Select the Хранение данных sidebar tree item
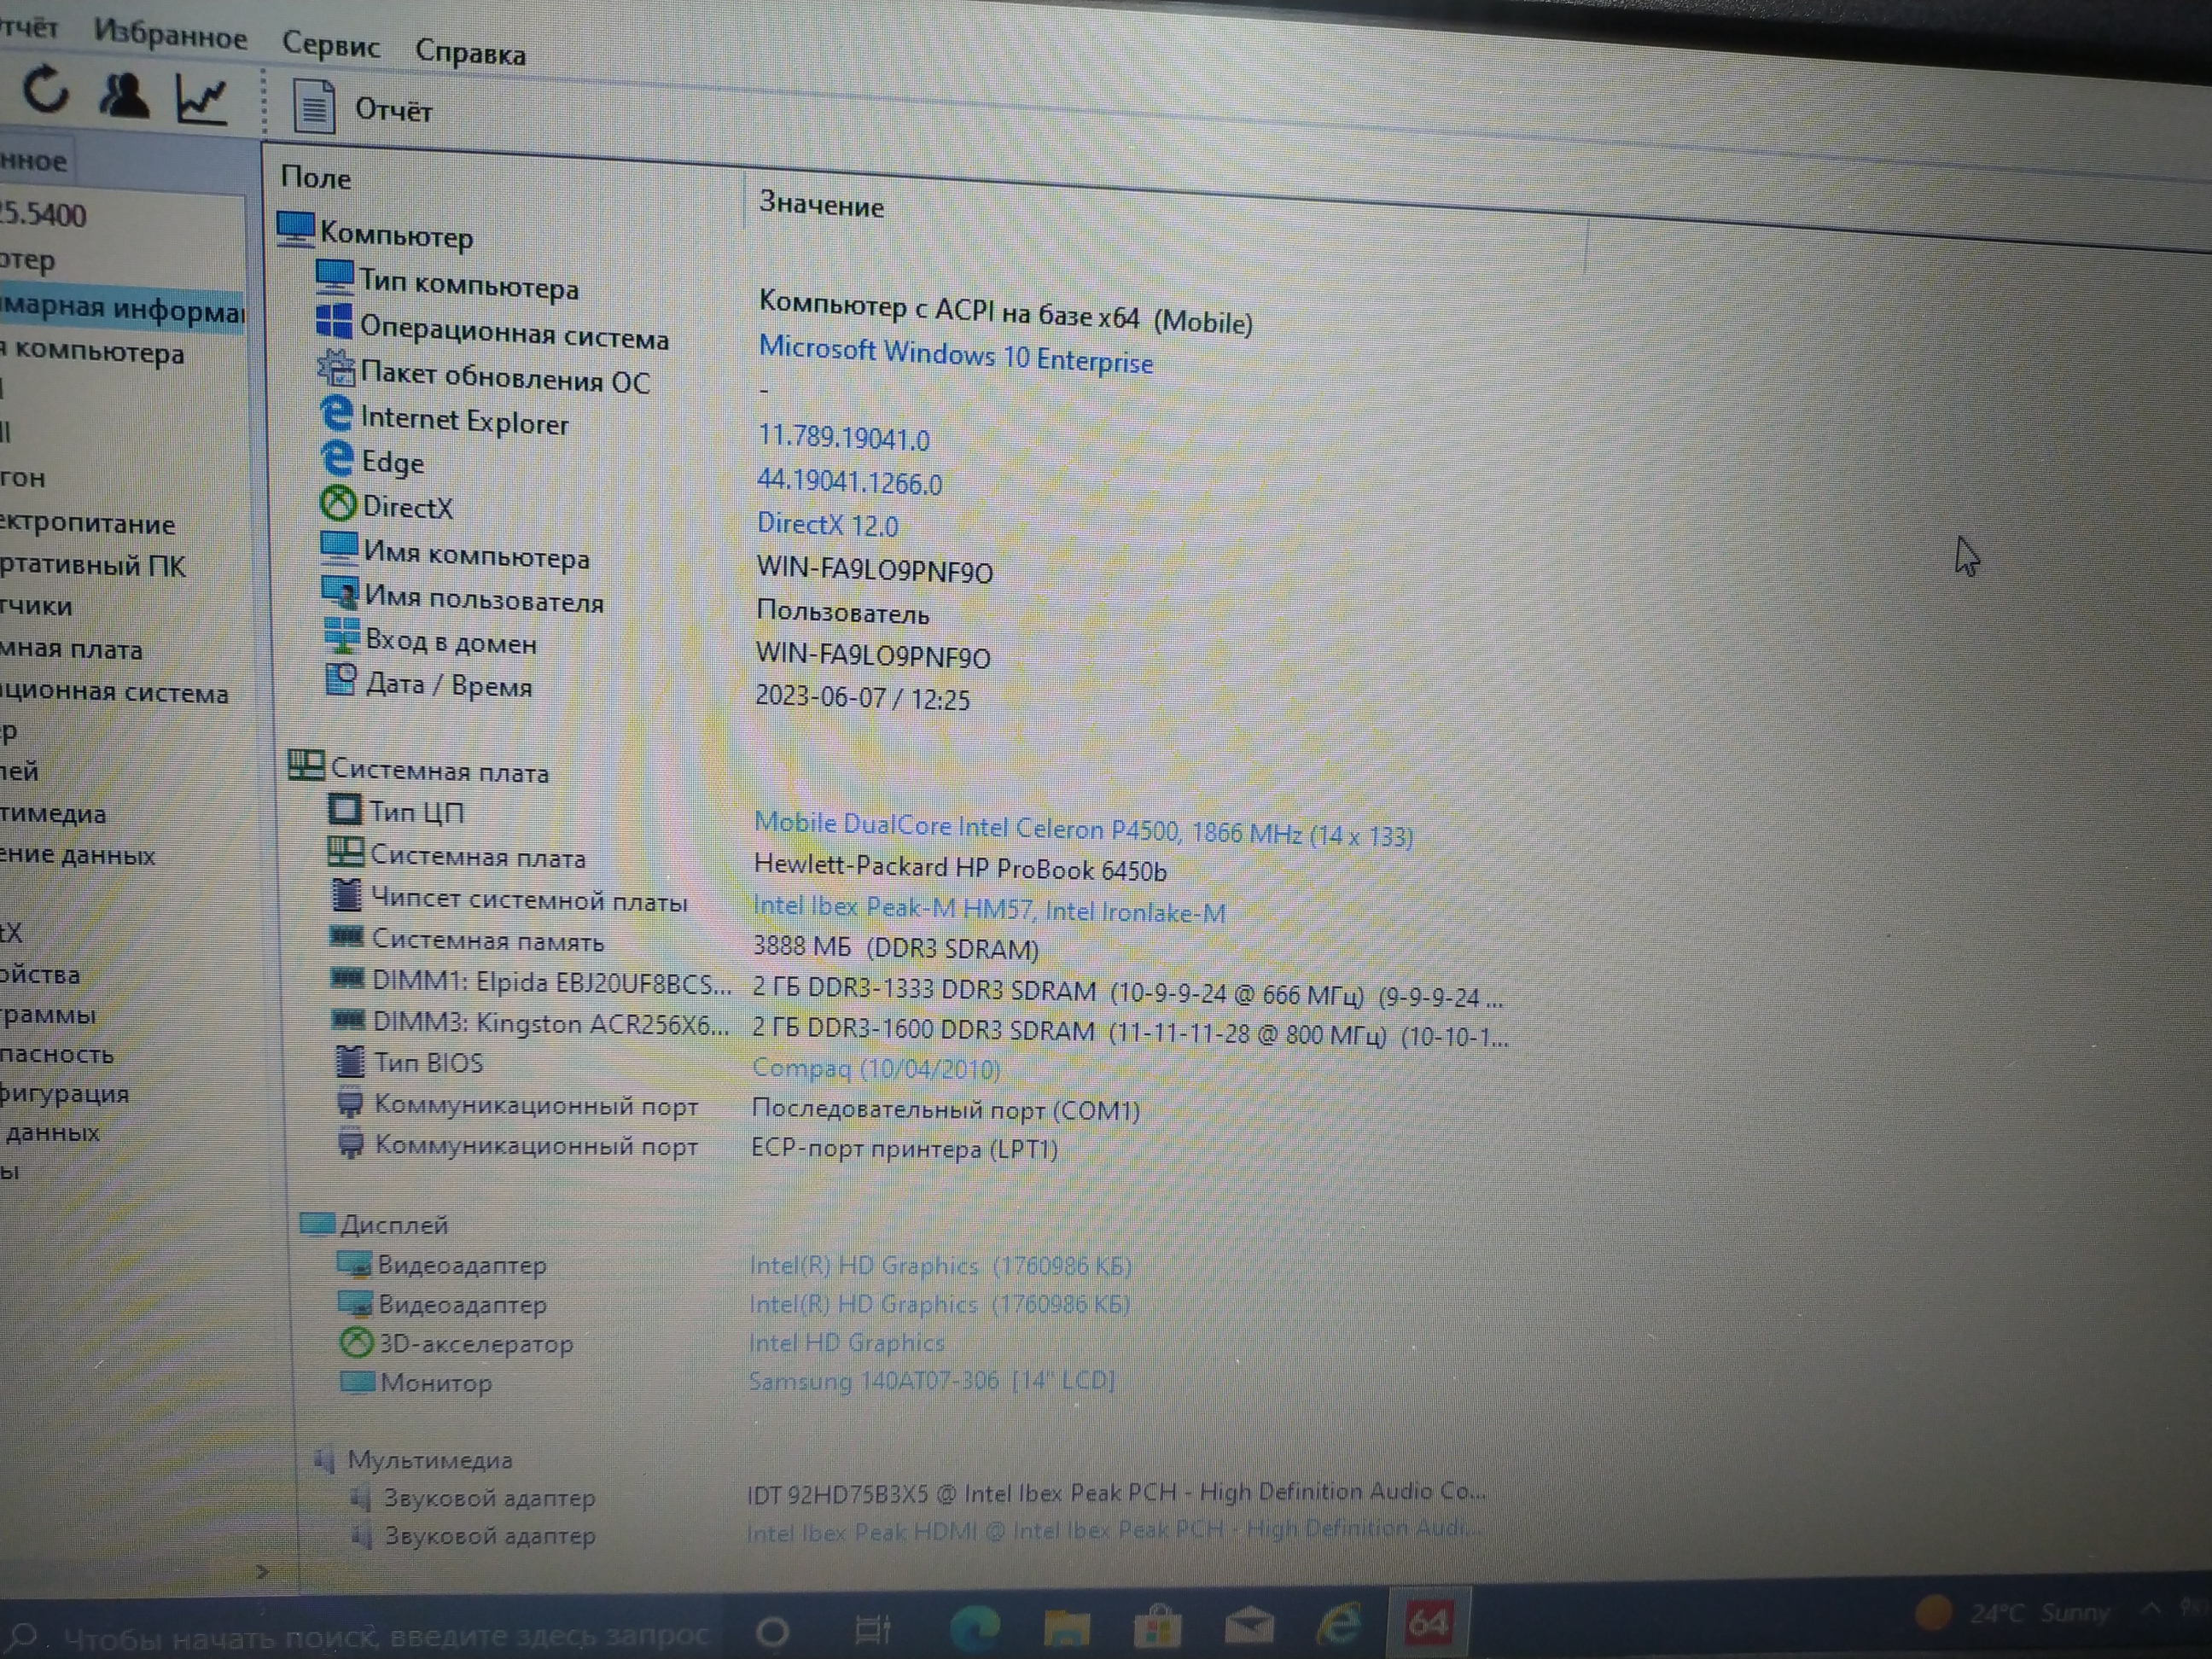This screenshot has width=2212, height=1659. click(77, 855)
